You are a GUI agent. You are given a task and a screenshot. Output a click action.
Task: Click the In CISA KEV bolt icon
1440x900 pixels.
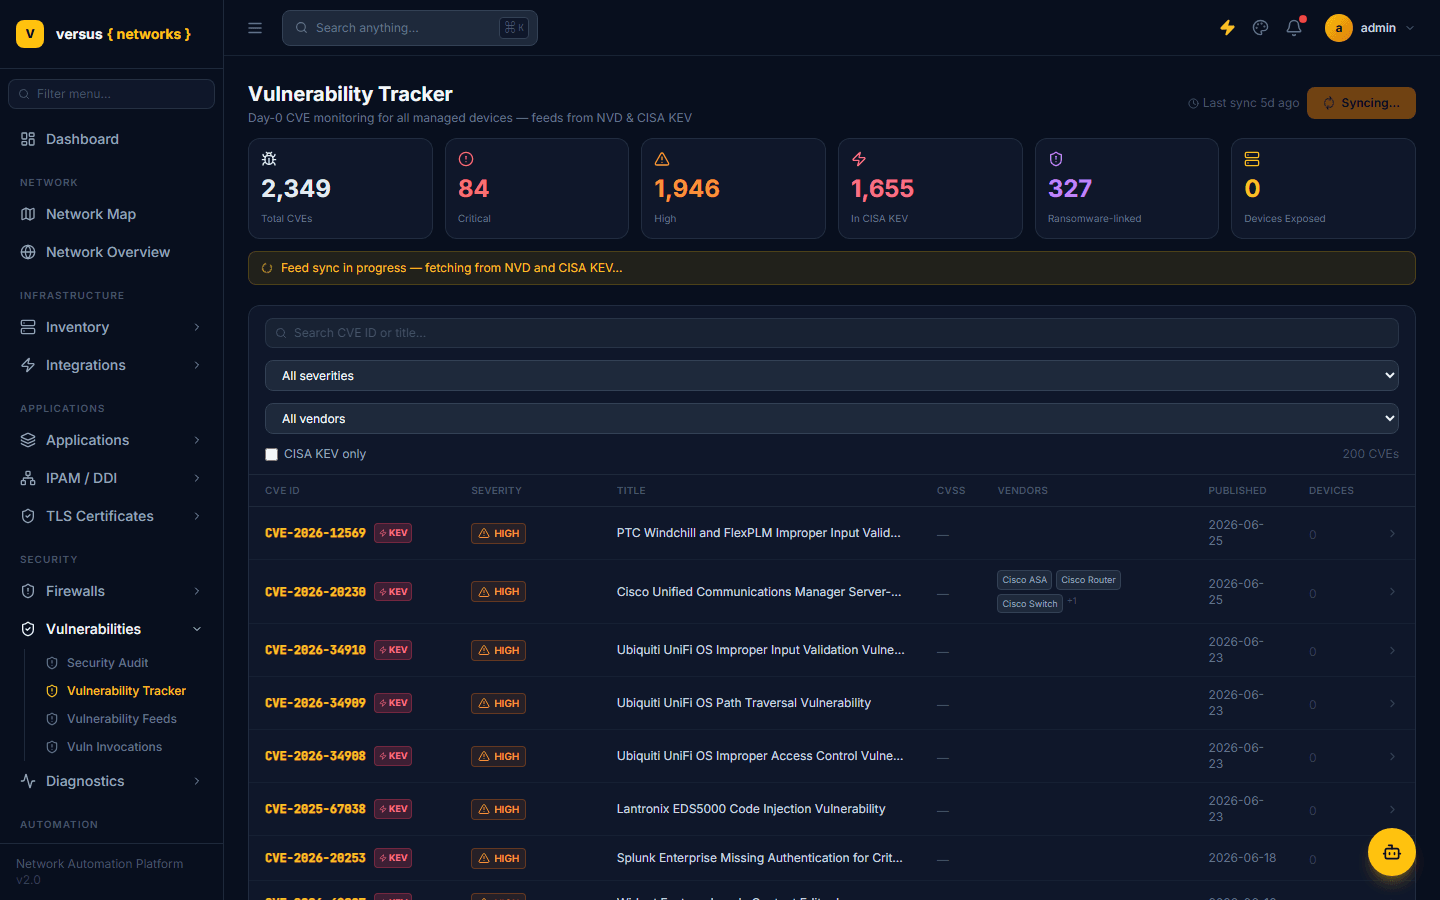pyautogui.click(x=859, y=159)
